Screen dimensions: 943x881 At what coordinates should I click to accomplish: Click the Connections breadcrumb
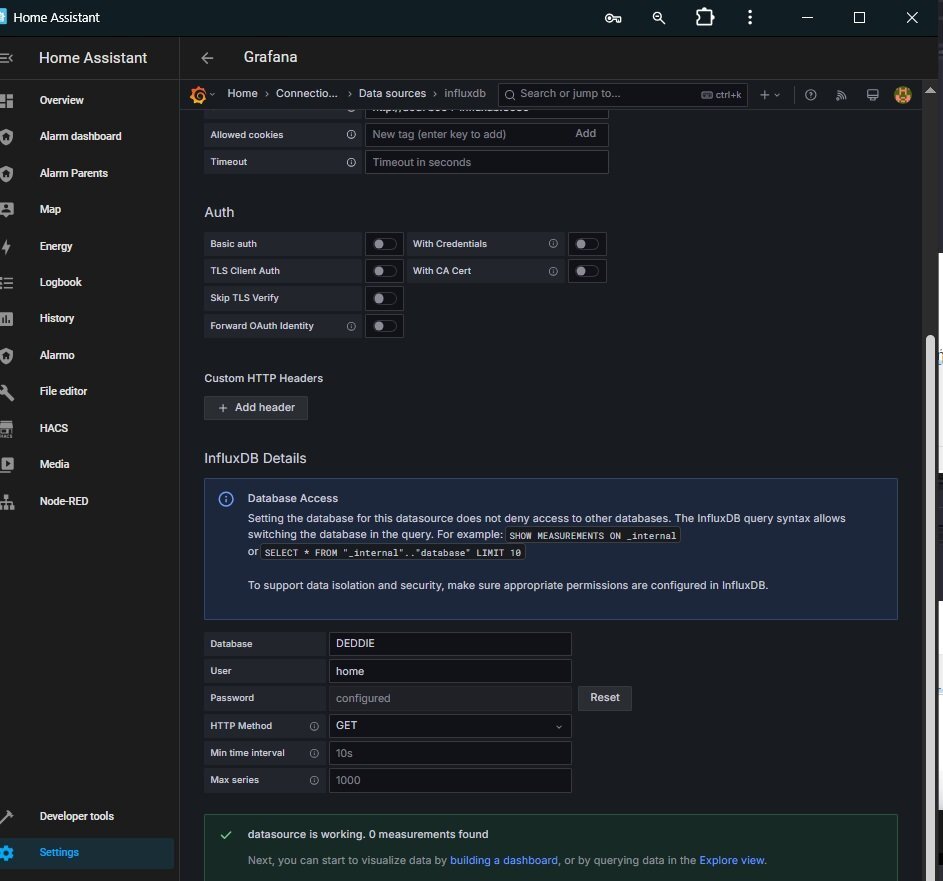click(307, 94)
